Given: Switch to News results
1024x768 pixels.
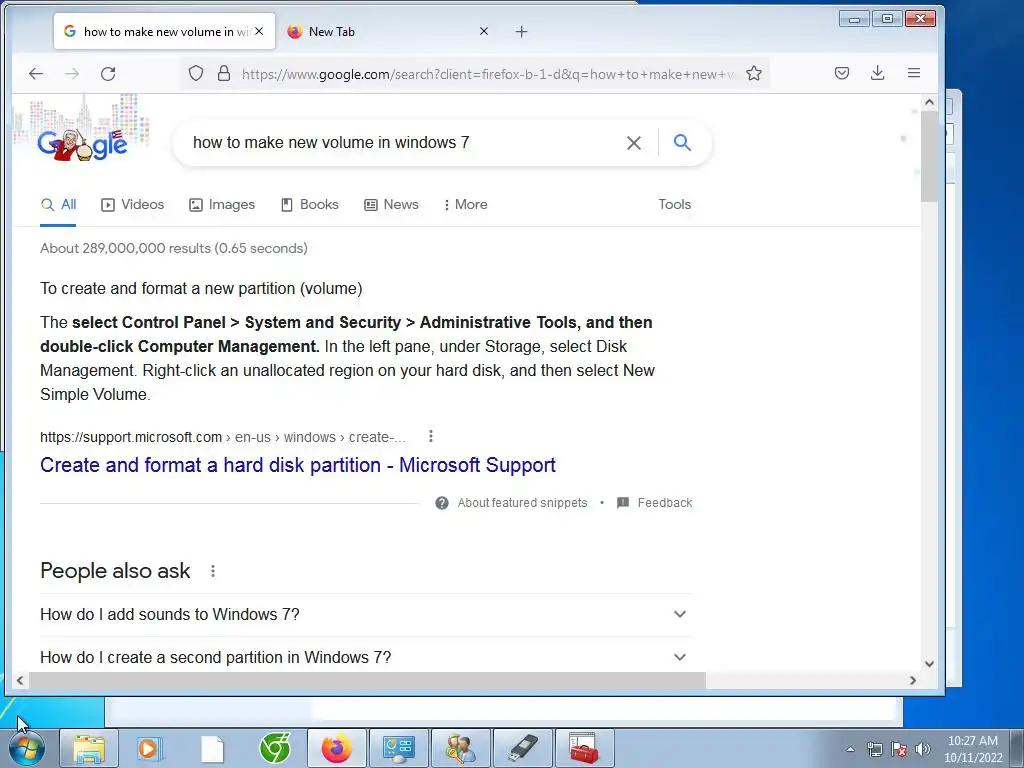Looking at the screenshot, I should 391,204.
